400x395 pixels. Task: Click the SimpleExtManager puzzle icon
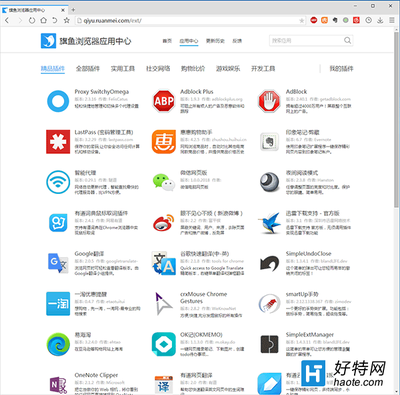point(269,344)
